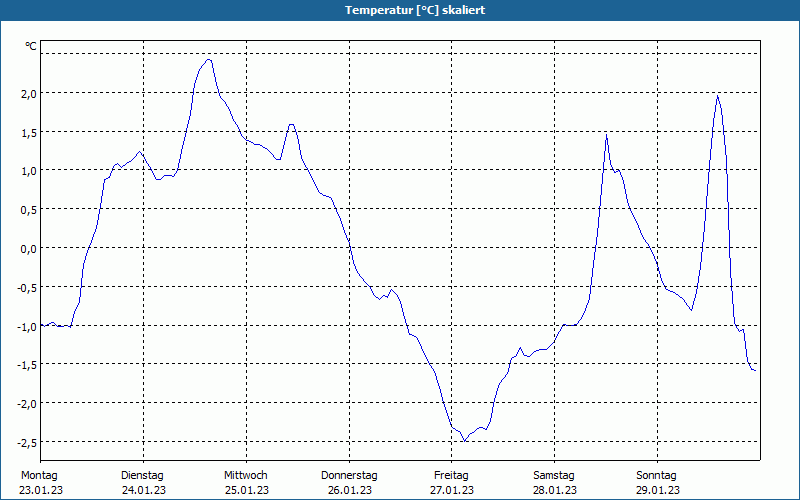The width and height of the screenshot is (800, 500).
Task: Click the highest temperature peak on Dienstag
Action: pyautogui.click(x=208, y=60)
